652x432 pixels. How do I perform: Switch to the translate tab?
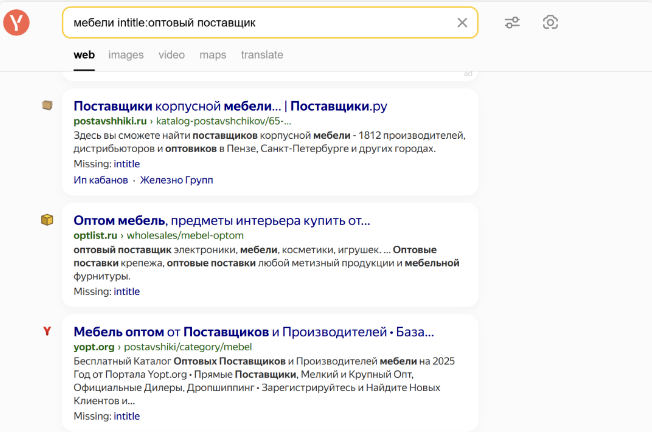[262, 55]
